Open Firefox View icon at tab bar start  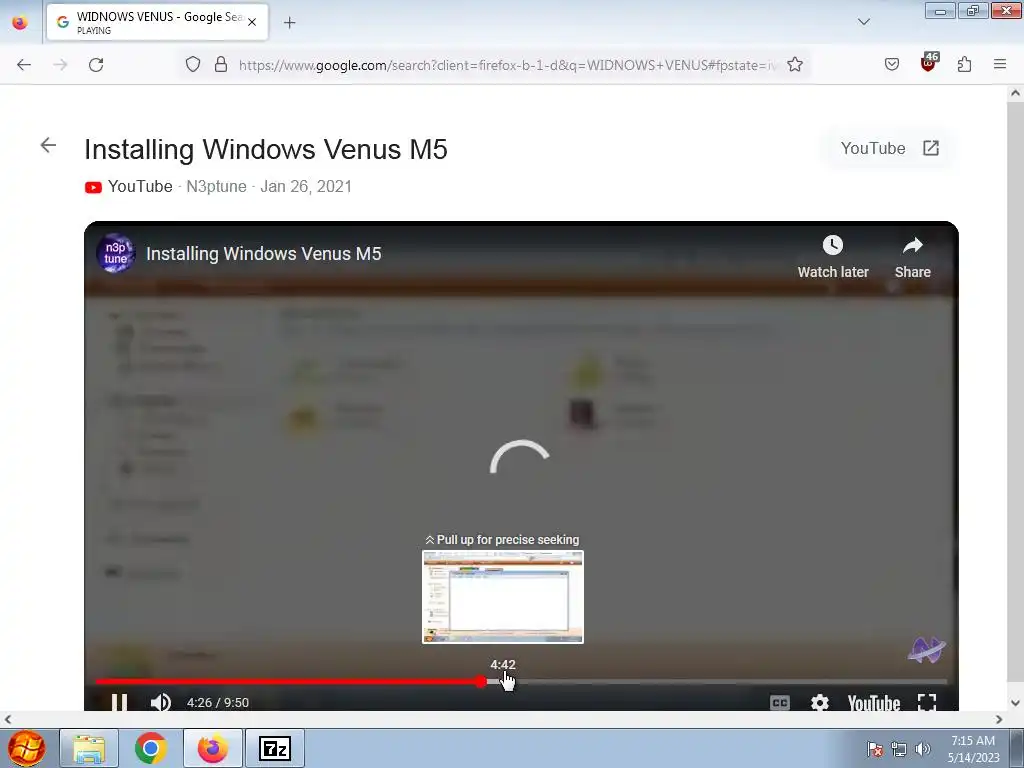20,22
